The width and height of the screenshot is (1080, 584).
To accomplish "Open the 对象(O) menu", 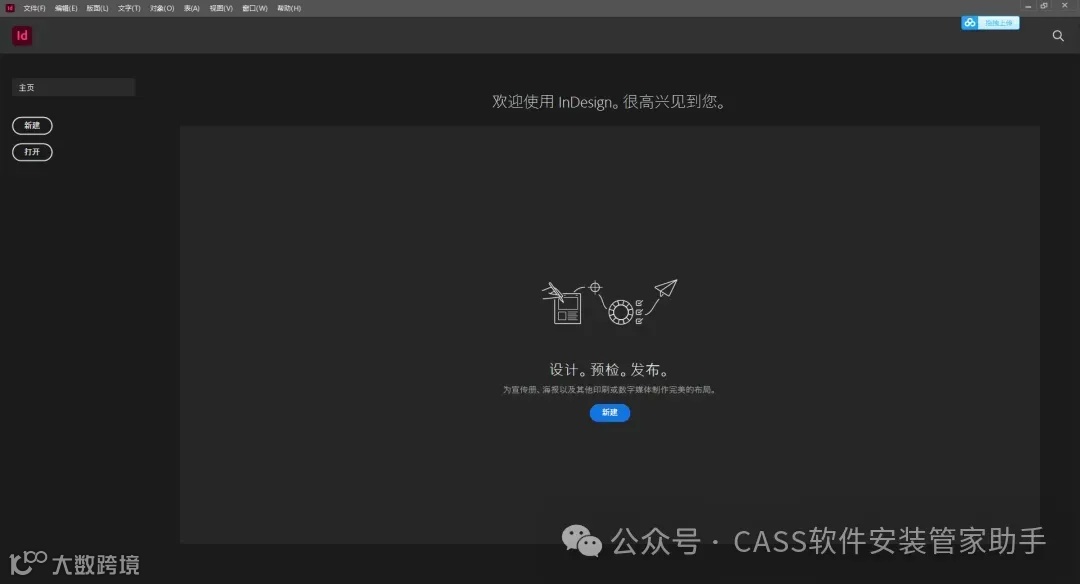I will [x=162, y=8].
